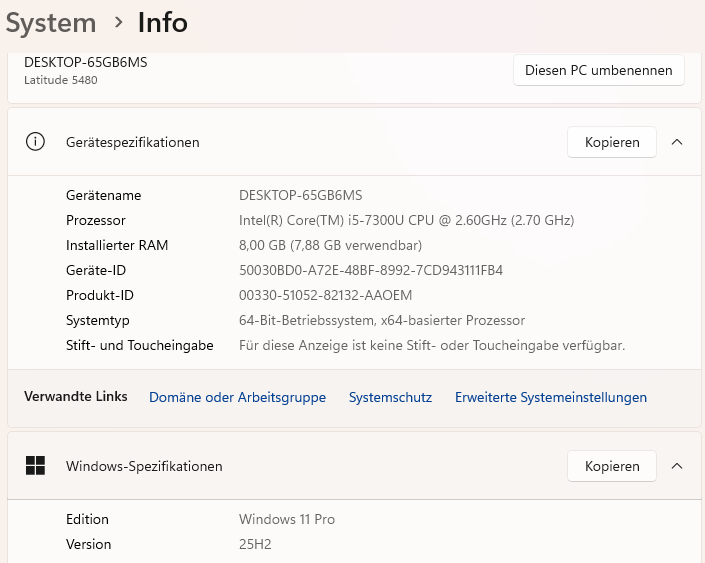705x563 pixels.
Task: Go back to System in breadcrumb
Action: 51,23
